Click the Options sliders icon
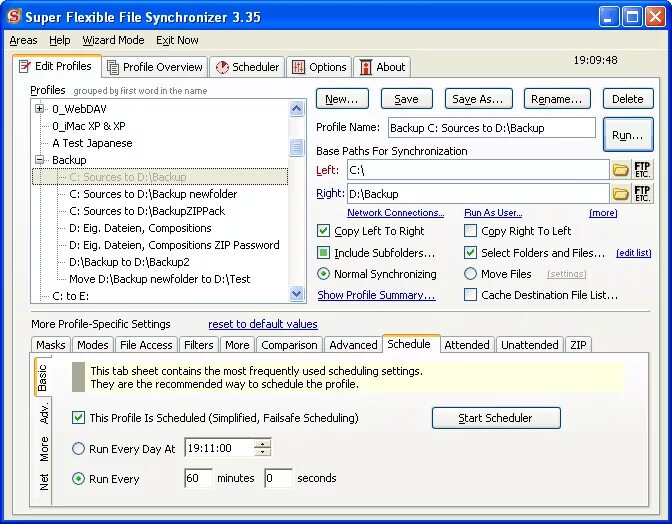672x524 pixels. (298, 67)
